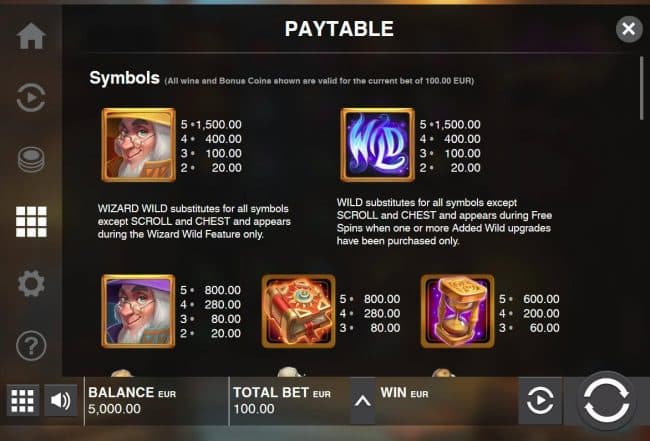Go to the home screen via the sidebar icon
This screenshot has width=650, height=441.
point(31,36)
